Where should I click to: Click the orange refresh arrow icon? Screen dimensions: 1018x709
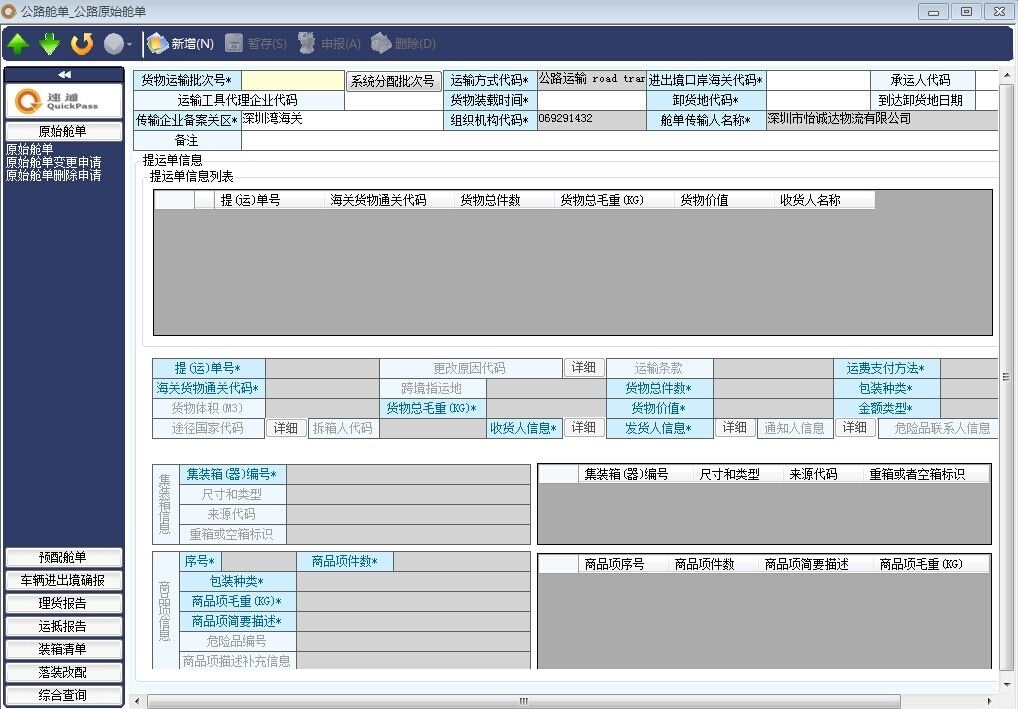click(x=82, y=44)
